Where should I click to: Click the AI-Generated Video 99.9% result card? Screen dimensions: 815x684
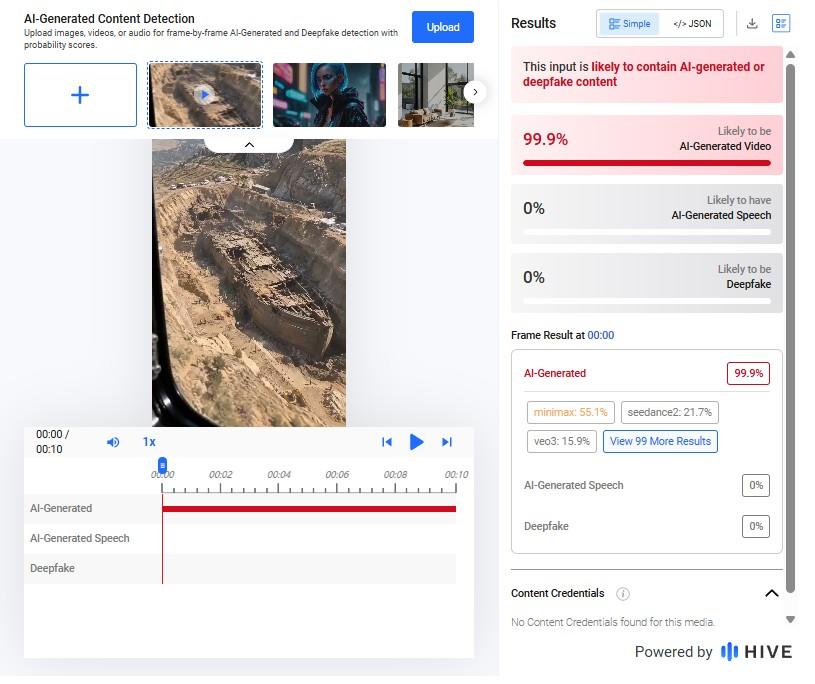pos(647,144)
